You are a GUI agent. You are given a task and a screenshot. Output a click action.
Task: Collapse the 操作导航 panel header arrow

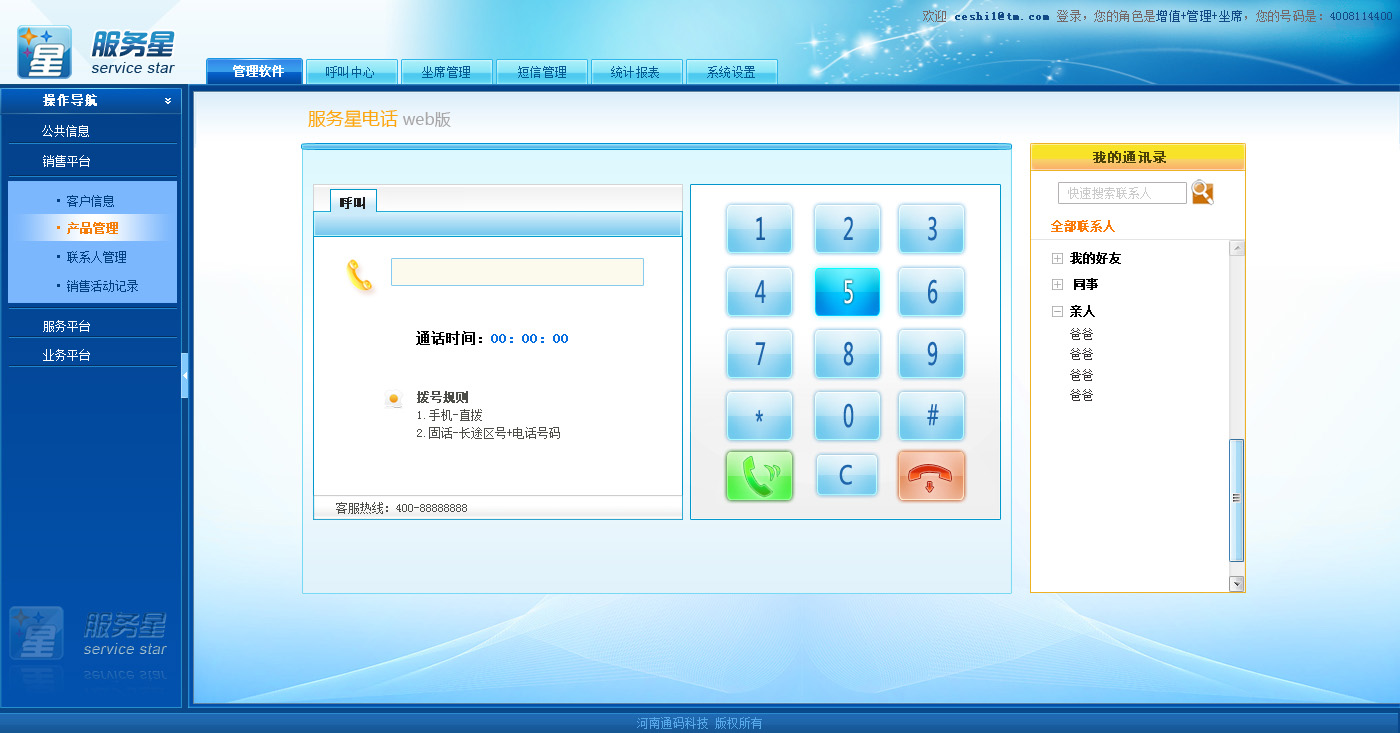pos(168,100)
